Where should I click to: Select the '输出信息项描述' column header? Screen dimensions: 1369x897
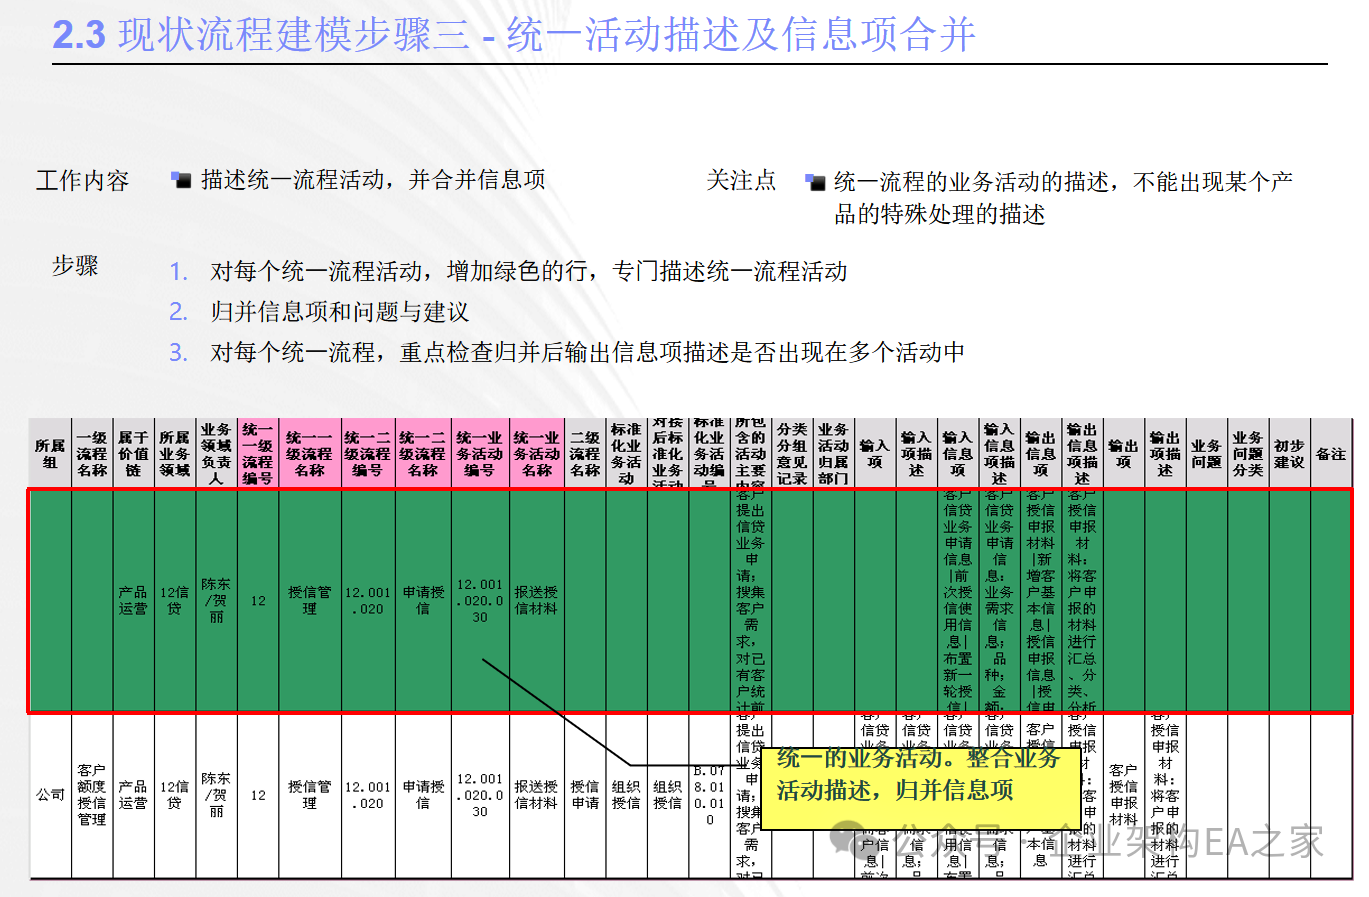1082,454
